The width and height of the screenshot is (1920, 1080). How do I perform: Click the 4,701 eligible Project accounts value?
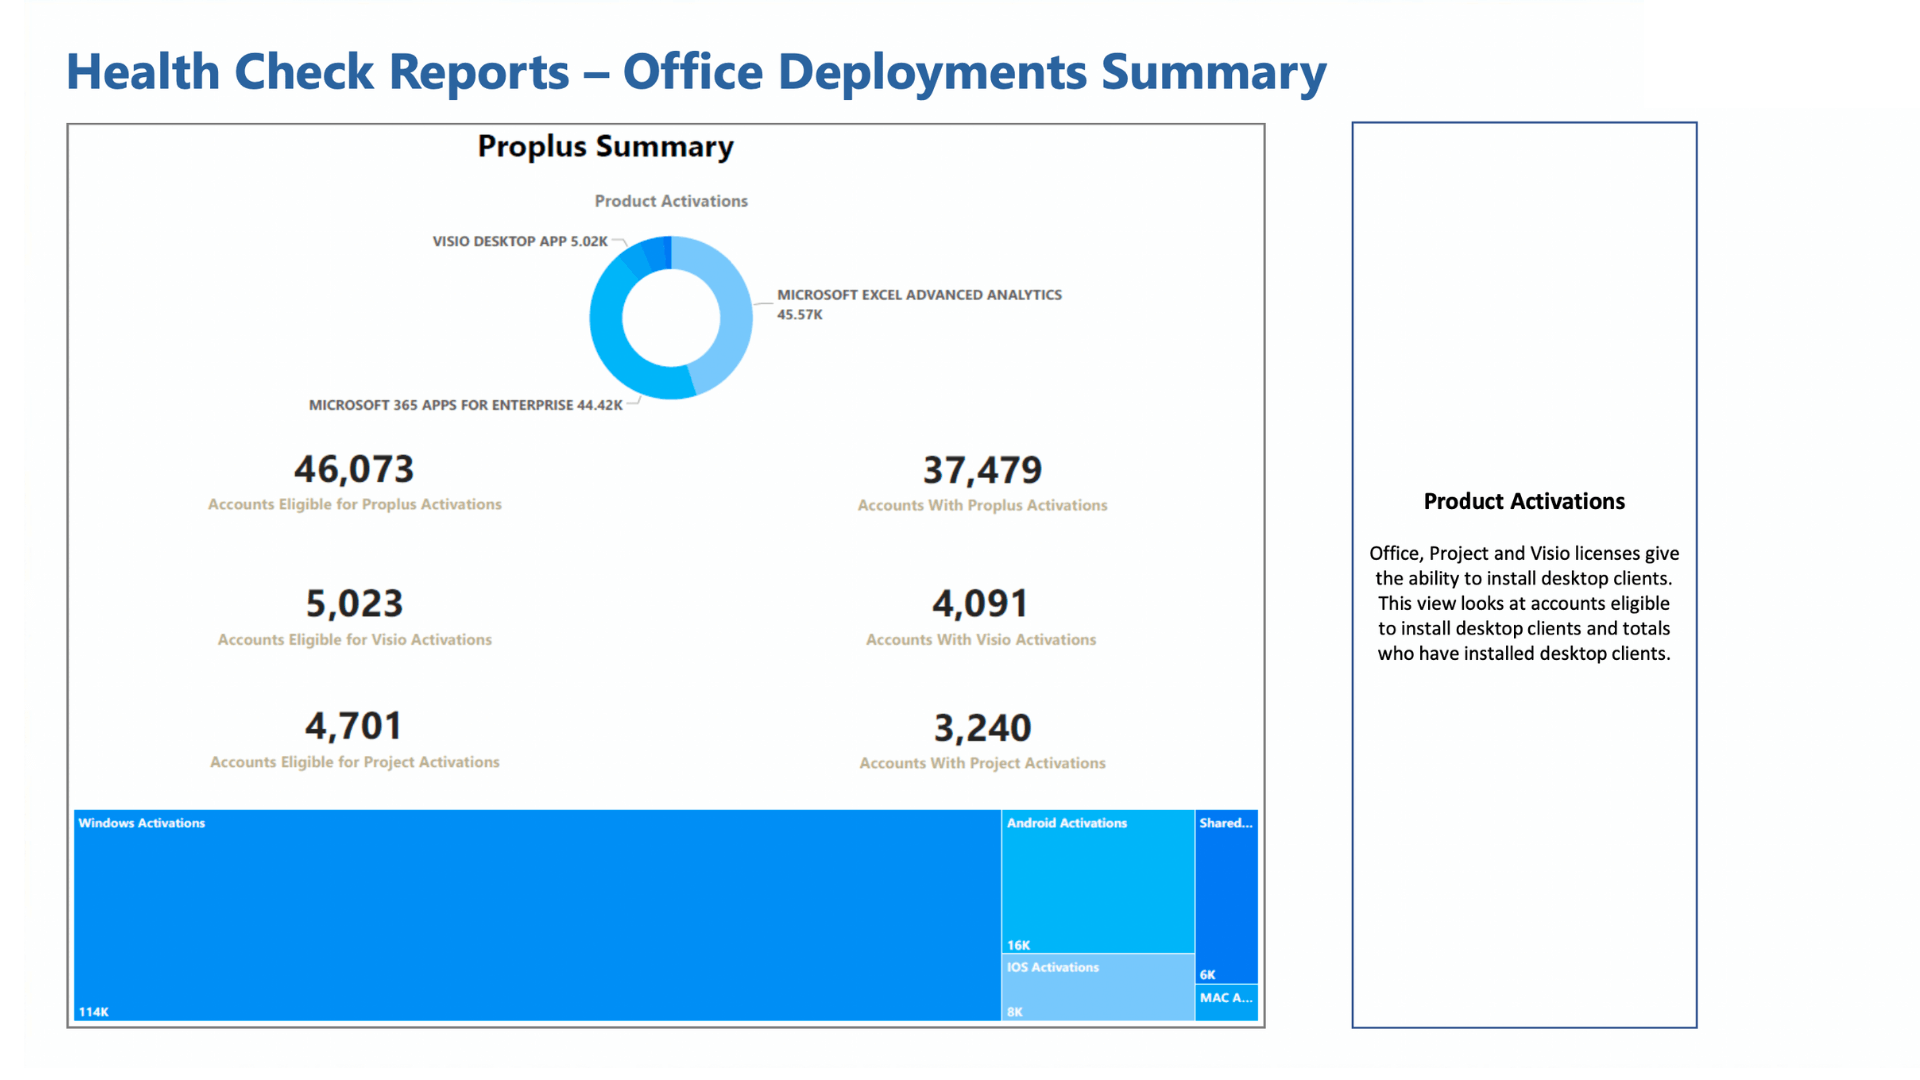click(x=354, y=726)
